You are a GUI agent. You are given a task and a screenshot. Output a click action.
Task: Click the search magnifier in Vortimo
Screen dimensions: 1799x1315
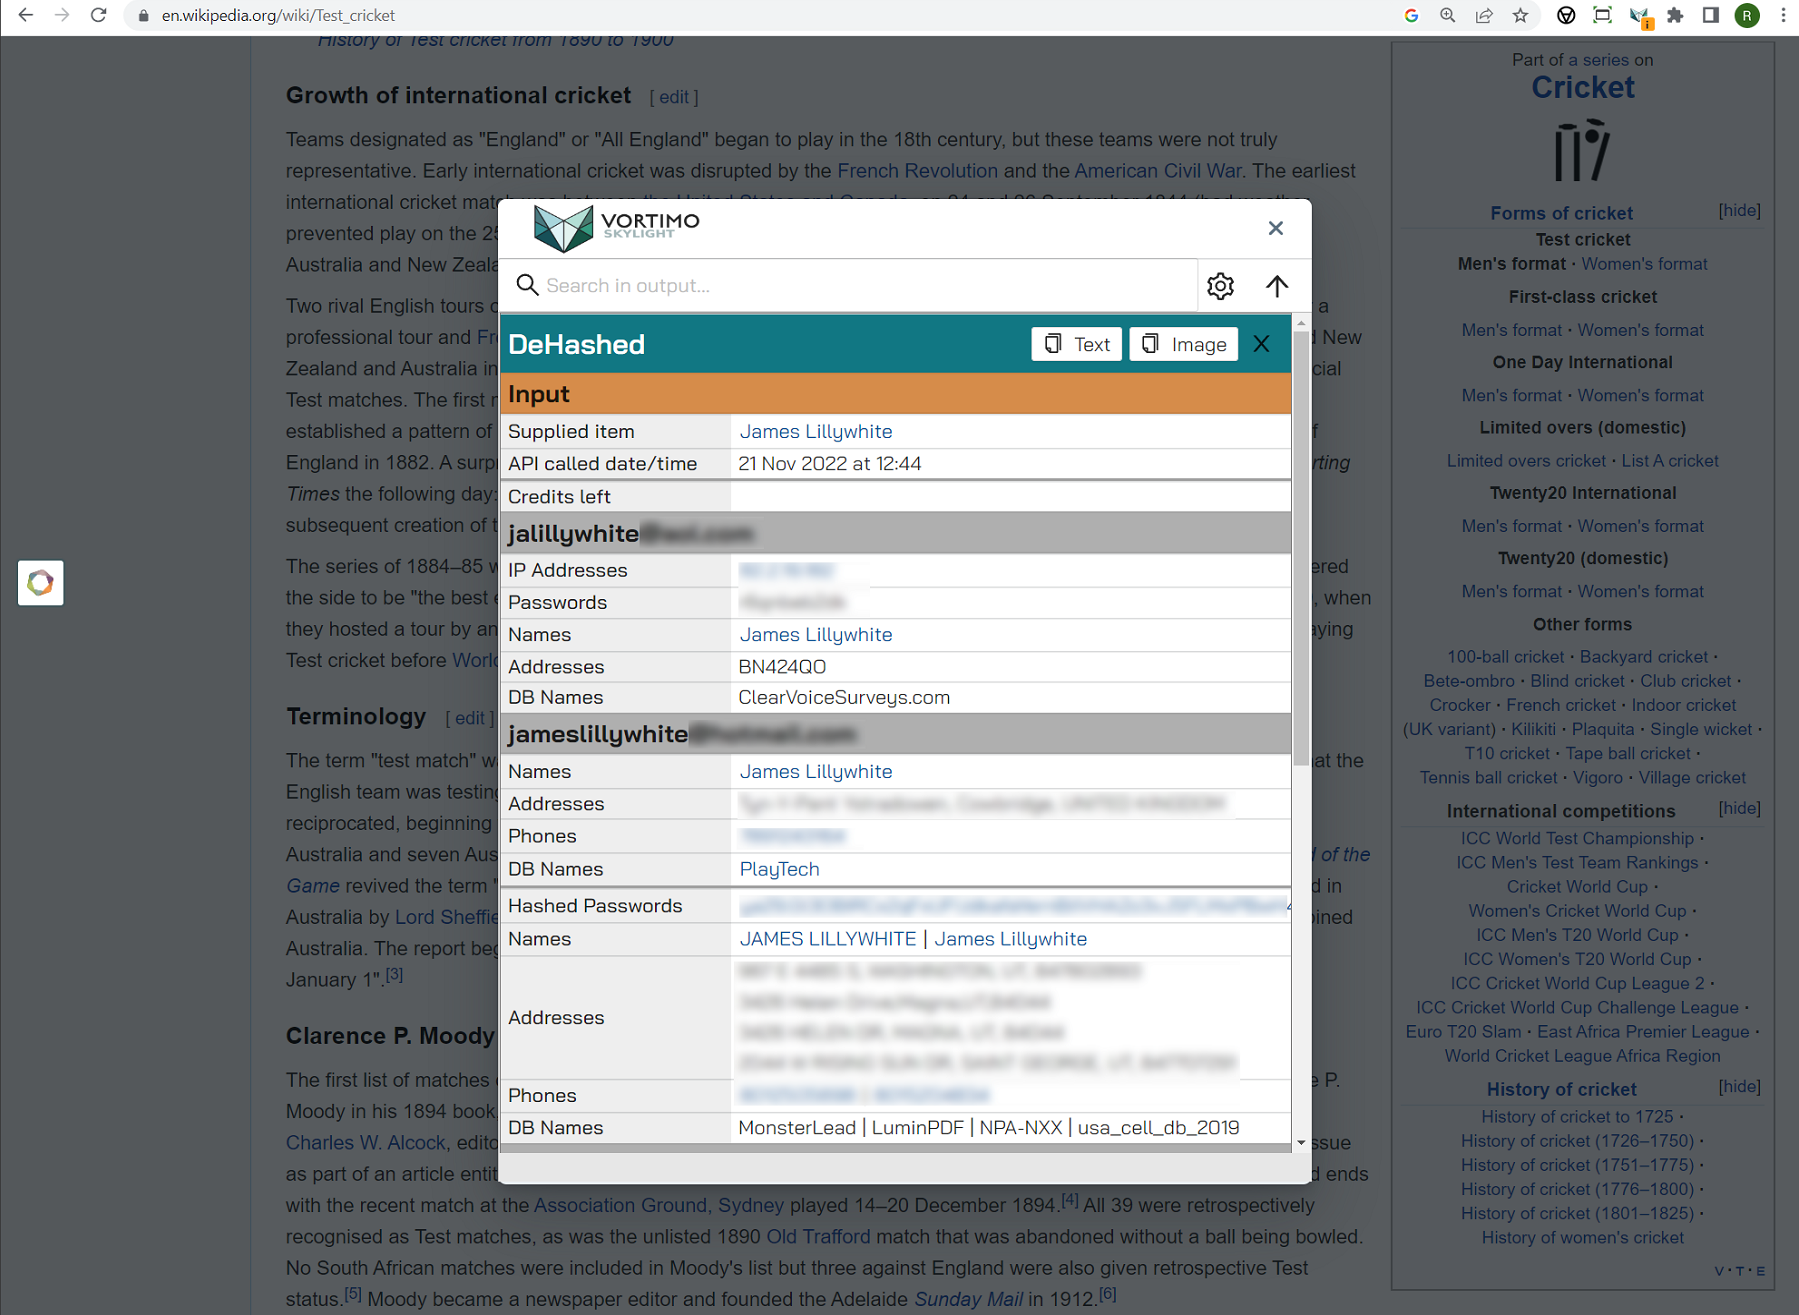(x=527, y=285)
